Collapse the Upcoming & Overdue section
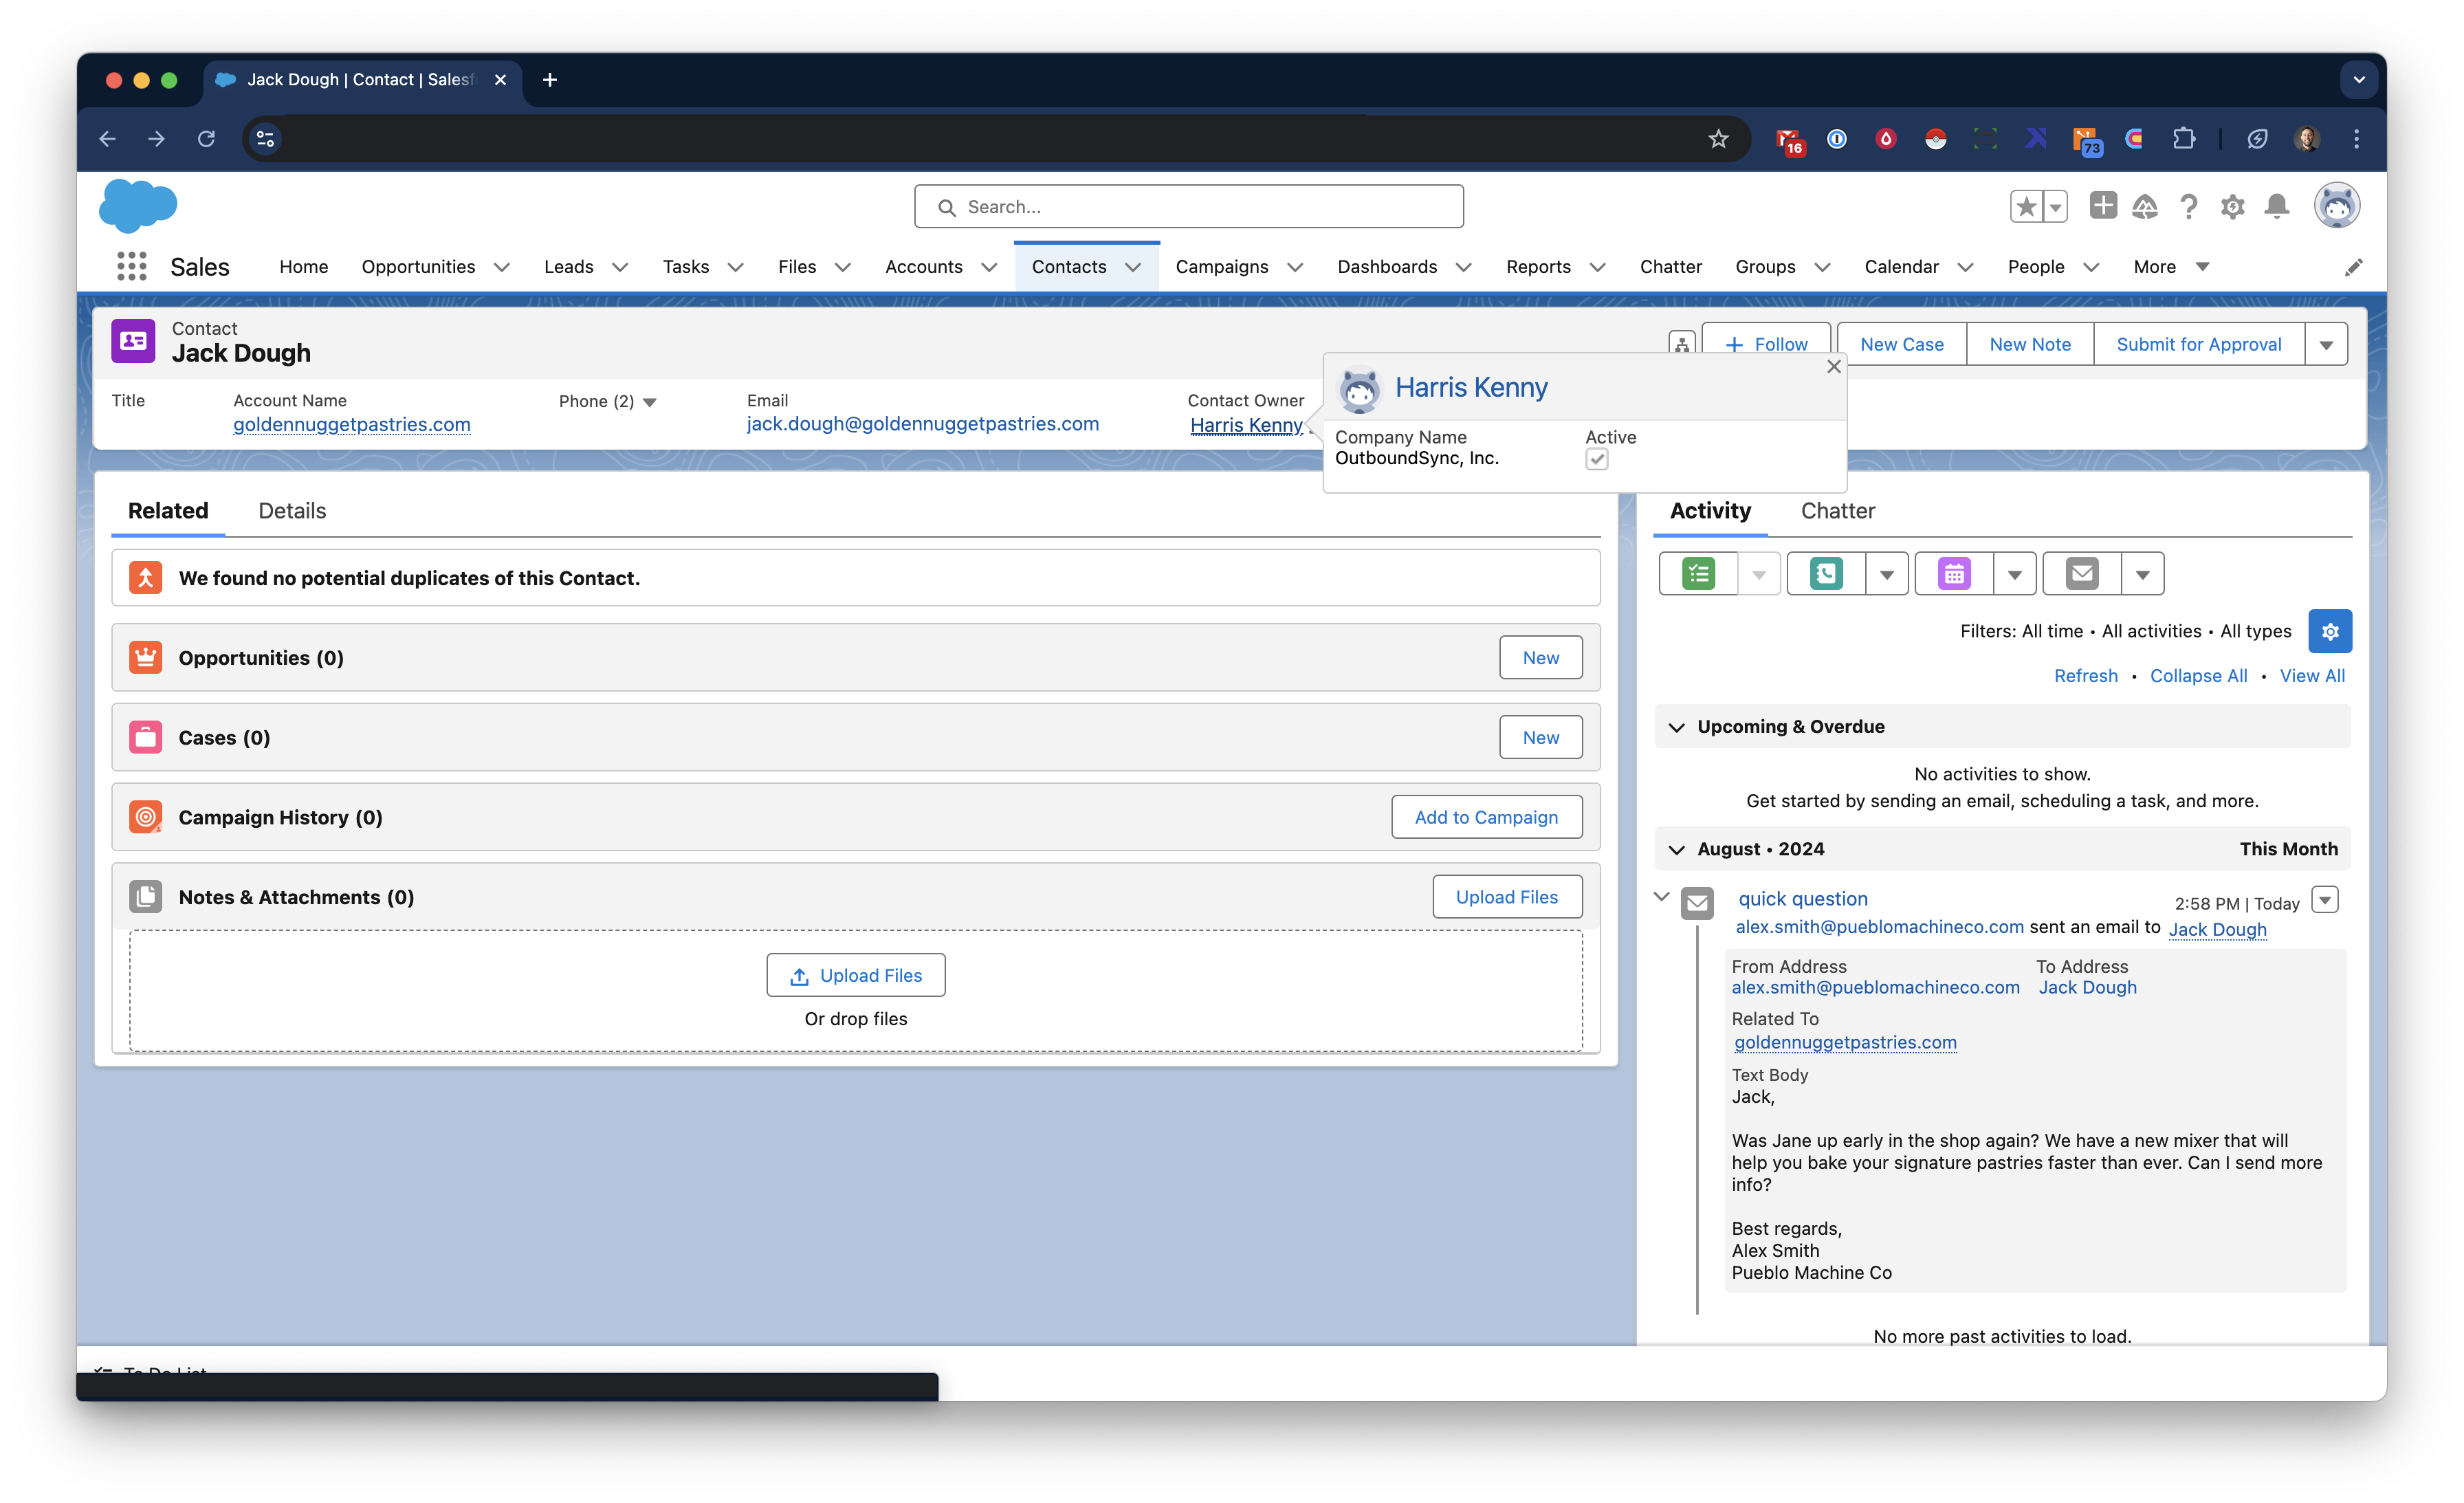Image resolution: width=2464 pixels, height=1503 pixels. (1676, 727)
